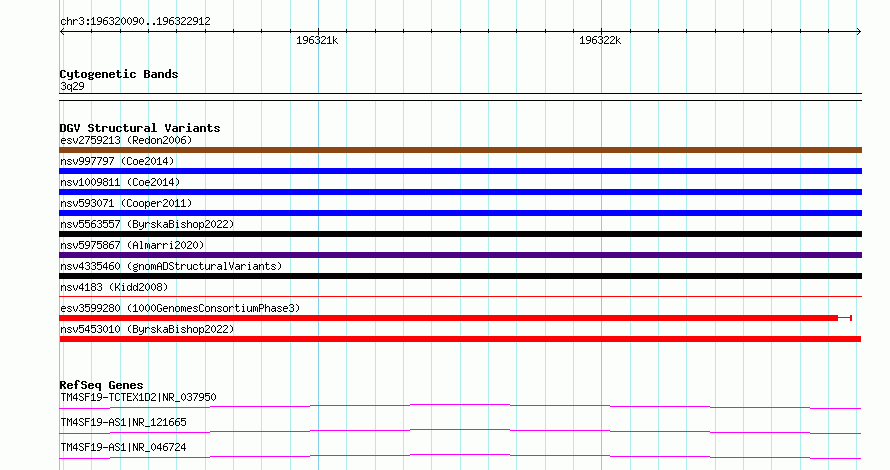Viewport: 890px width, 470px height.
Task: Click the Cytogenetic Bands track title
Action: tap(119, 74)
